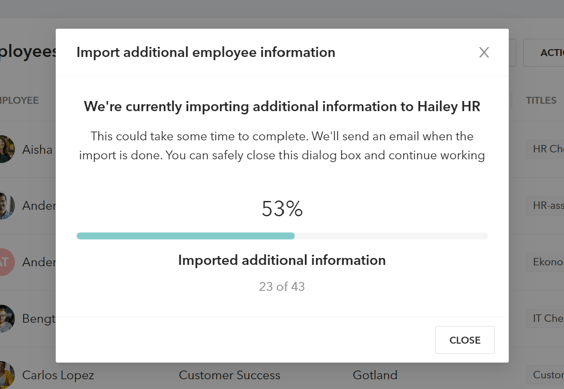This screenshot has width=564, height=389.
Task: Dismiss the import dialog with the X icon
Action: (x=484, y=53)
